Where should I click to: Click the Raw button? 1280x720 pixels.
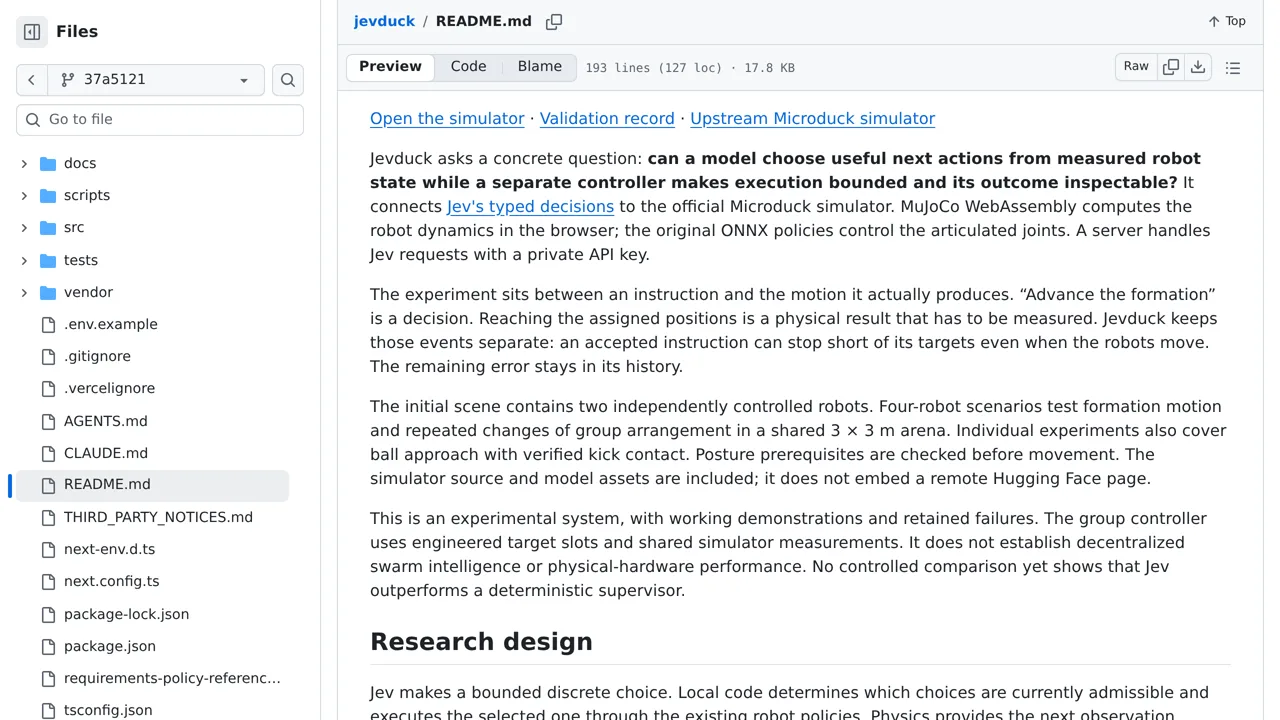tap(1136, 67)
